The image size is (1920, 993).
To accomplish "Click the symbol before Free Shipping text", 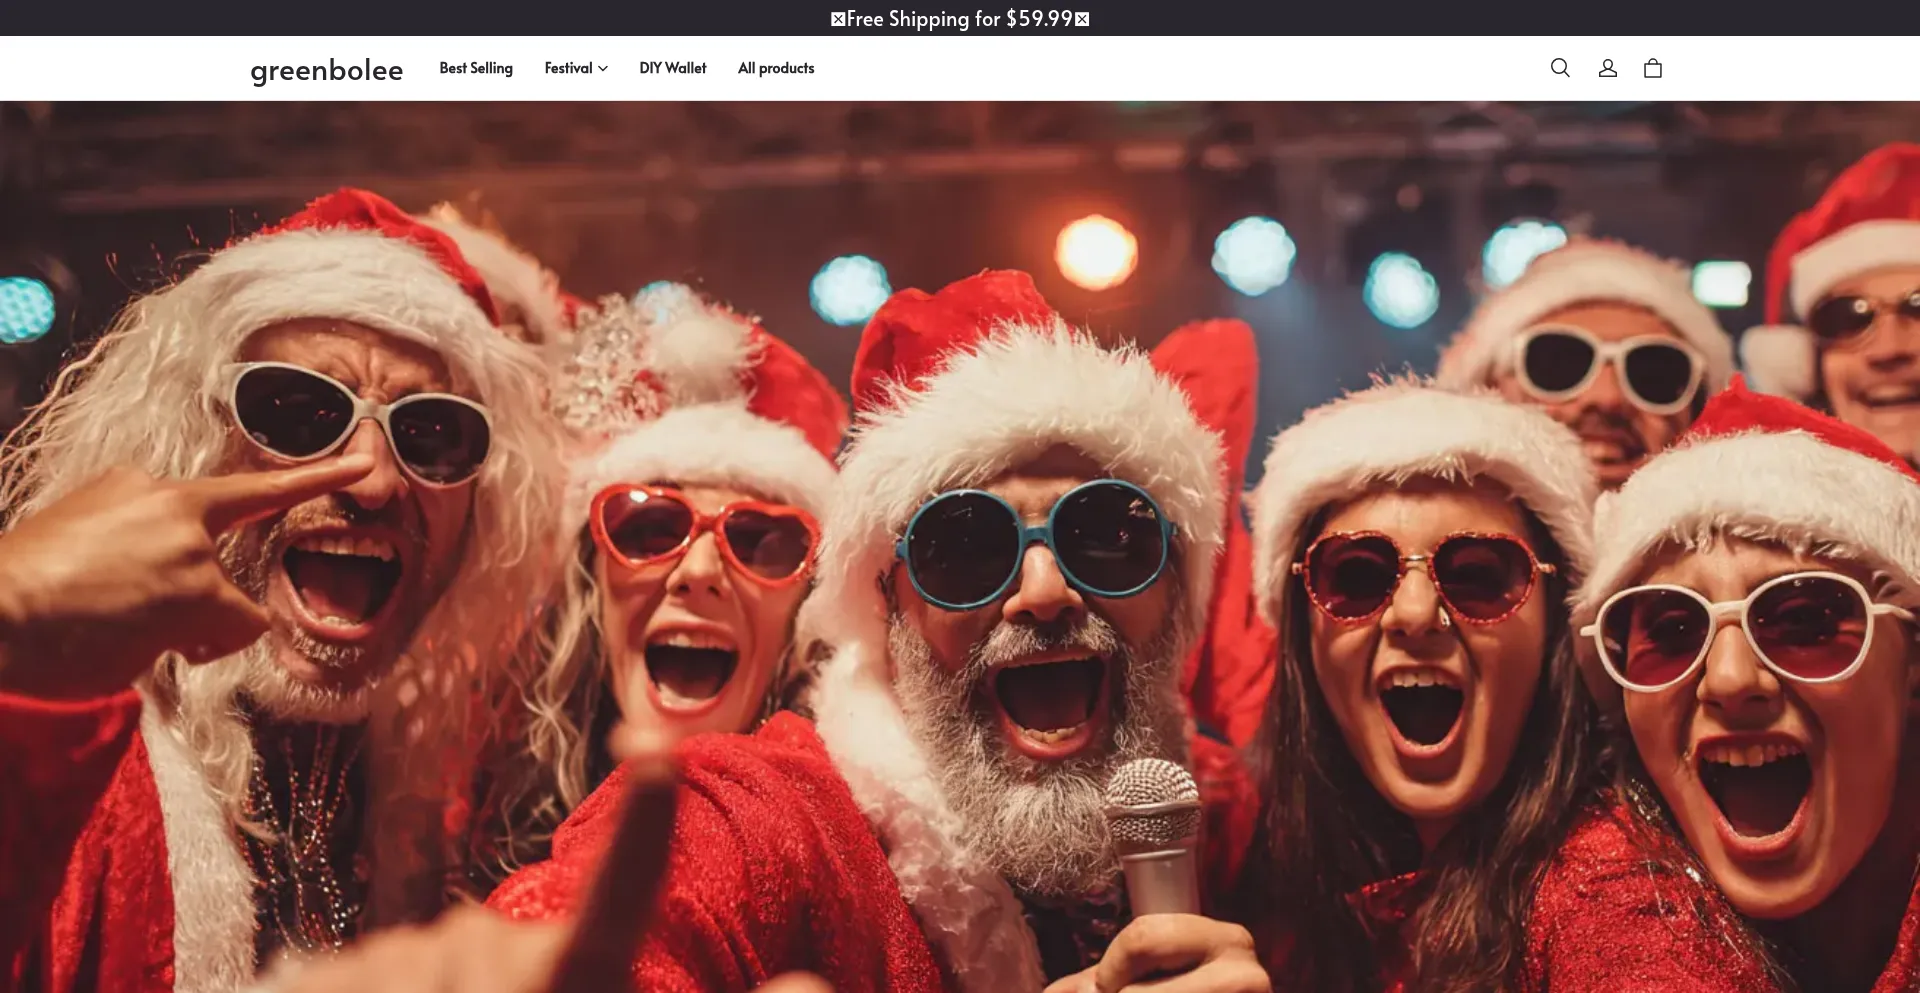I will coord(838,19).
